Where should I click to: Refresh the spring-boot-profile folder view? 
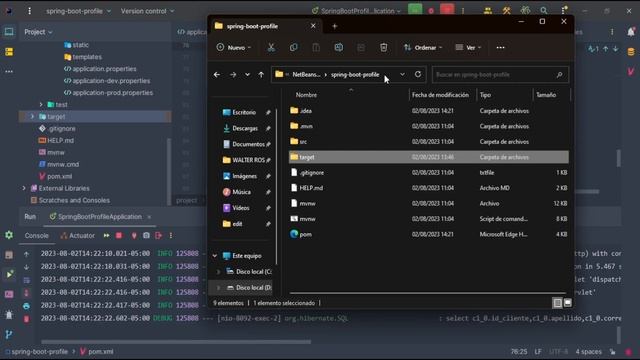coord(418,74)
